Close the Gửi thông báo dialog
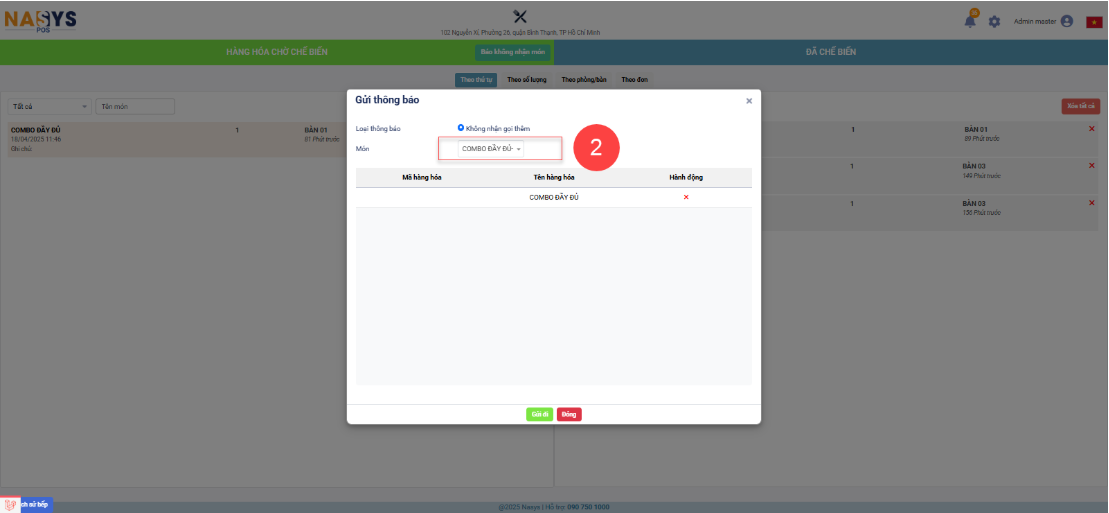This screenshot has height=513, width=1109. coord(749,101)
